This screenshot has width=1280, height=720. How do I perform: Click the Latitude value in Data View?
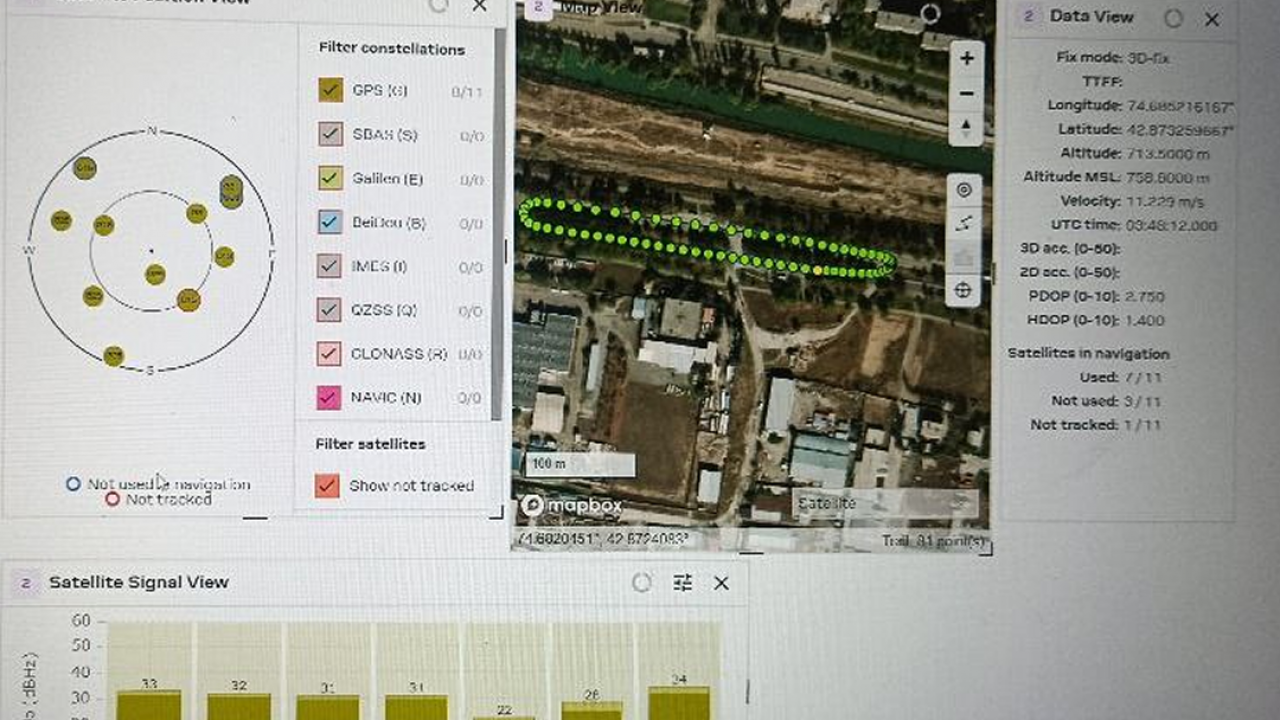click(x=1181, y=130)
